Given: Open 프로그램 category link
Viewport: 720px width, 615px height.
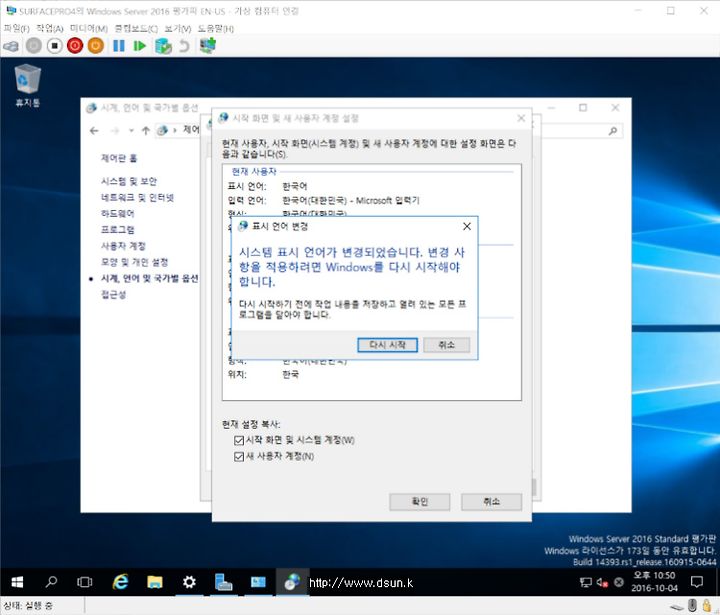Looking at the screenshot, I should tap(118, 230).
